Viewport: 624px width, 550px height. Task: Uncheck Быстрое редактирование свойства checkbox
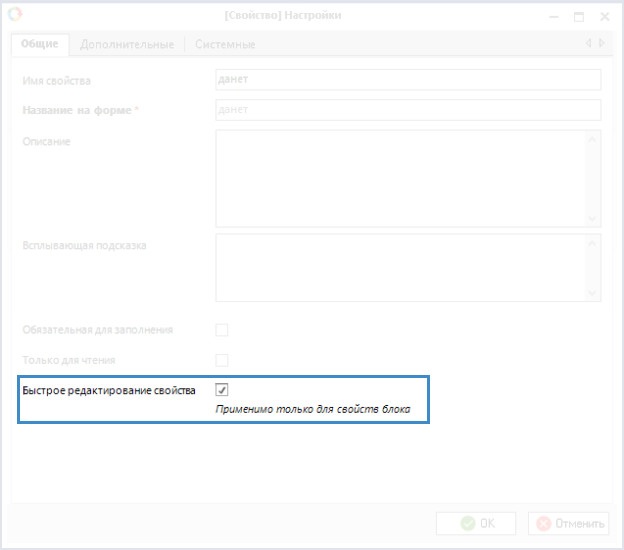point(222,390)
